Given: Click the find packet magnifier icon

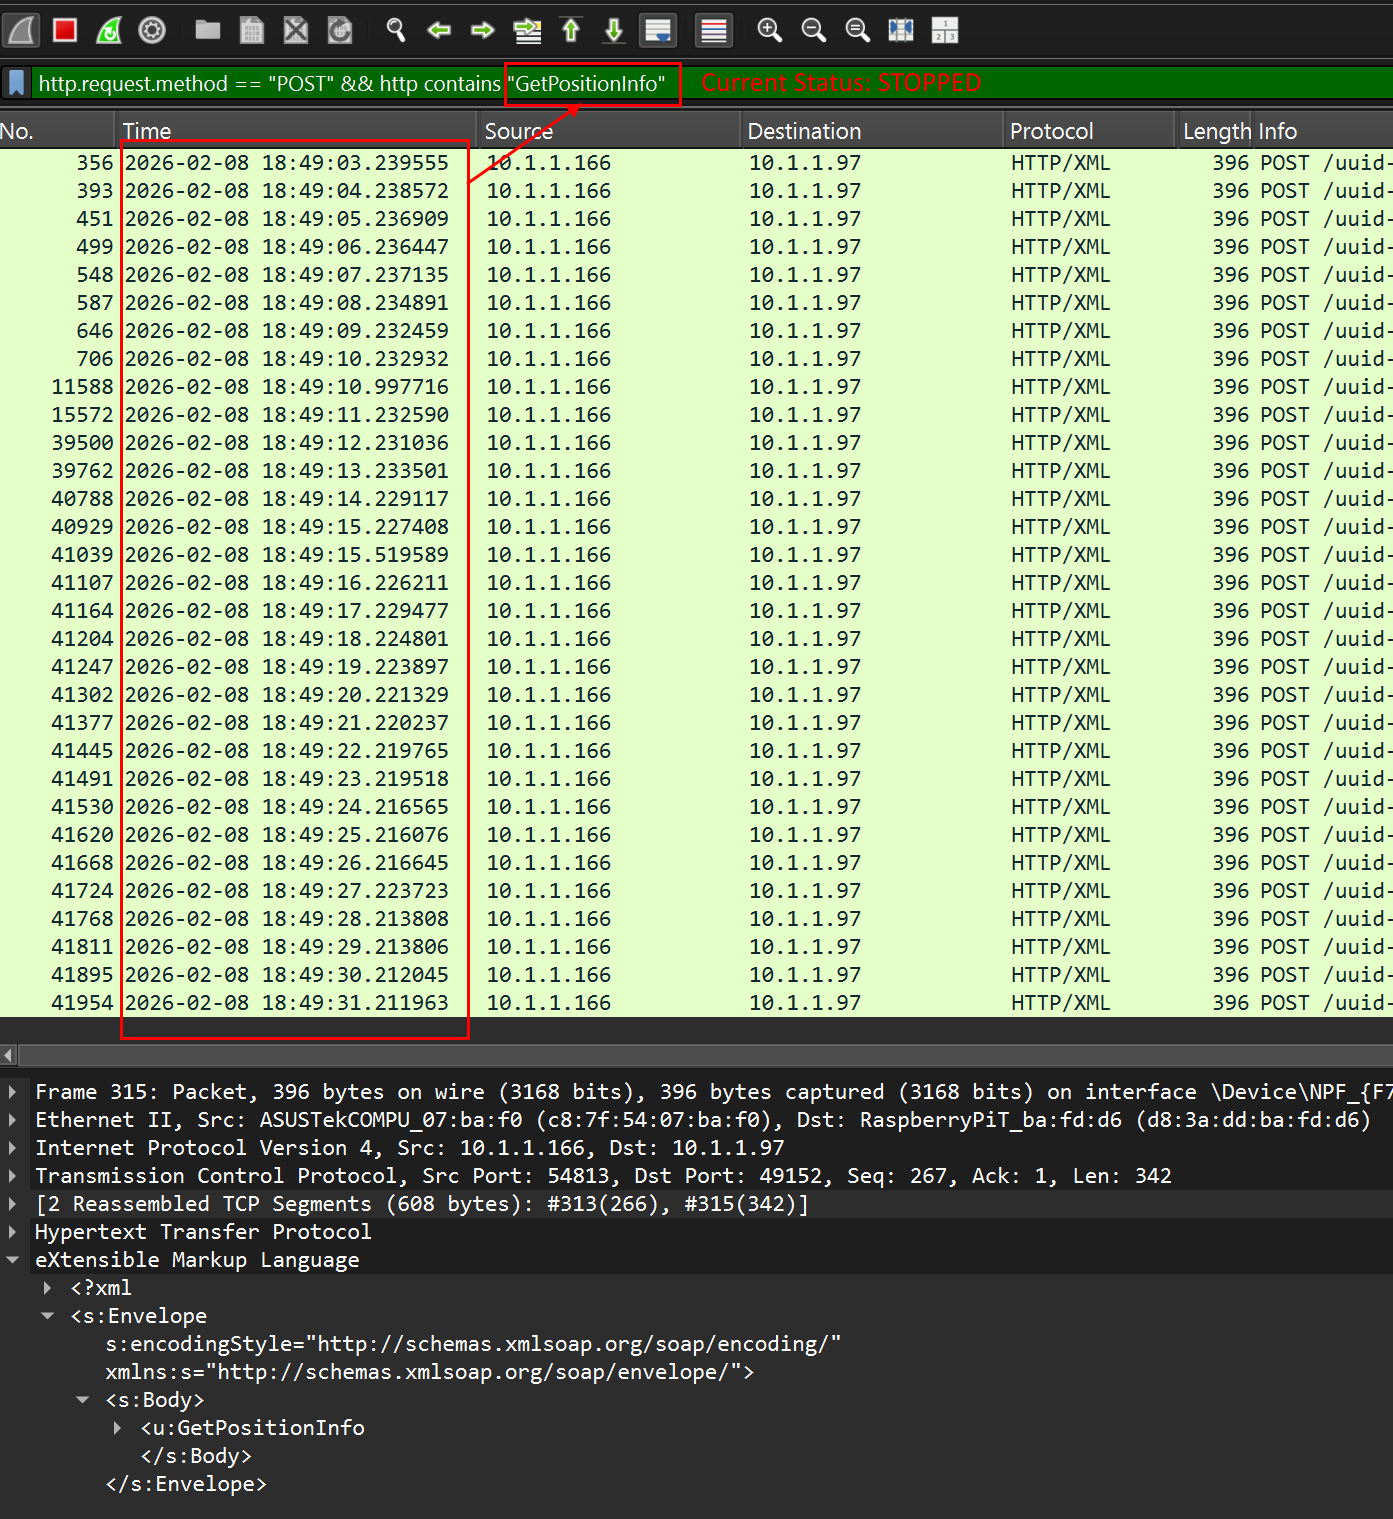Looking at the screenshot, I should coord(395,30).
